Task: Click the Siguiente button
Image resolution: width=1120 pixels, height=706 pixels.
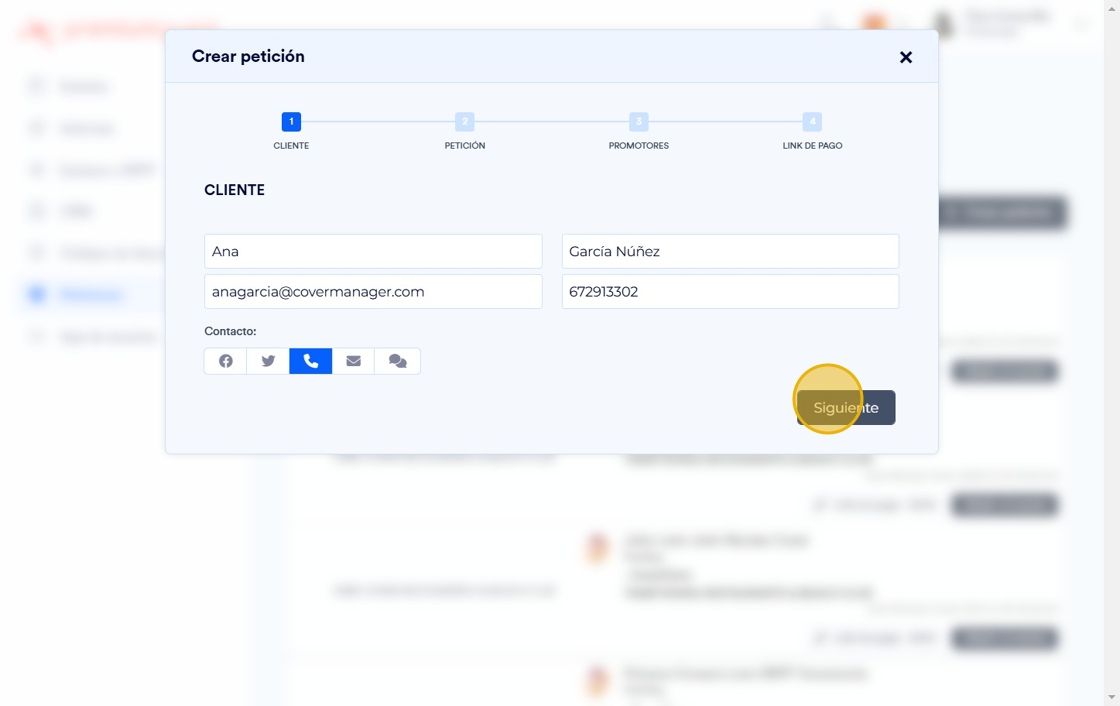Action: click(846, 408)
